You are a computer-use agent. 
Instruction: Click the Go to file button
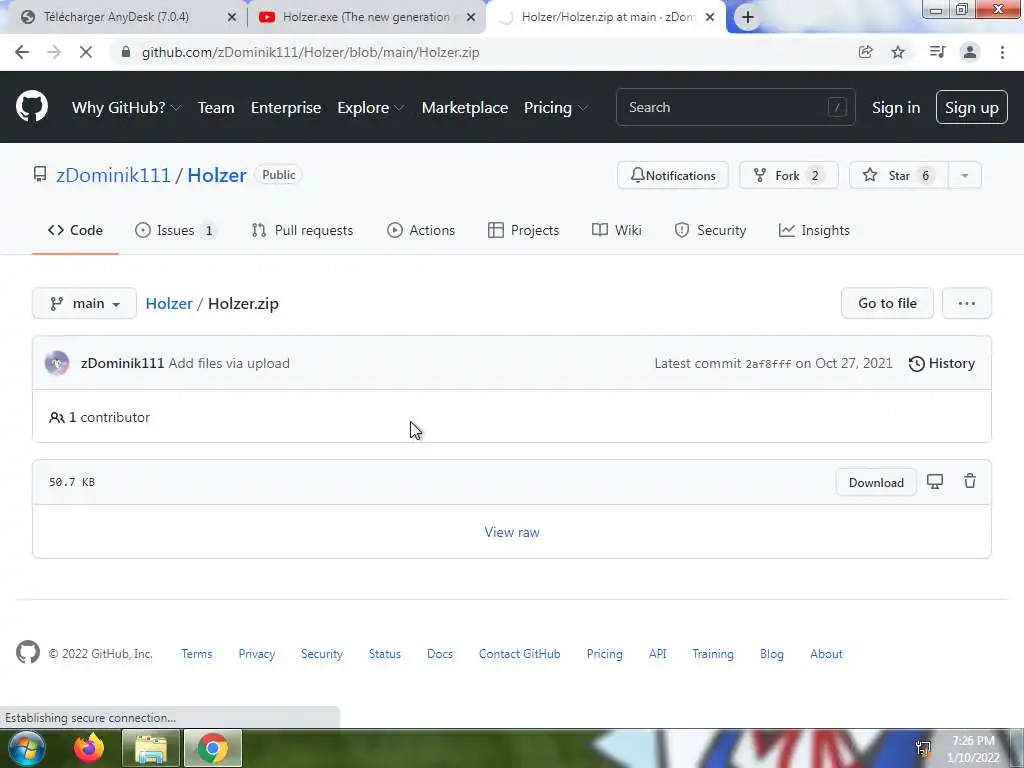[x=887, y=304]
